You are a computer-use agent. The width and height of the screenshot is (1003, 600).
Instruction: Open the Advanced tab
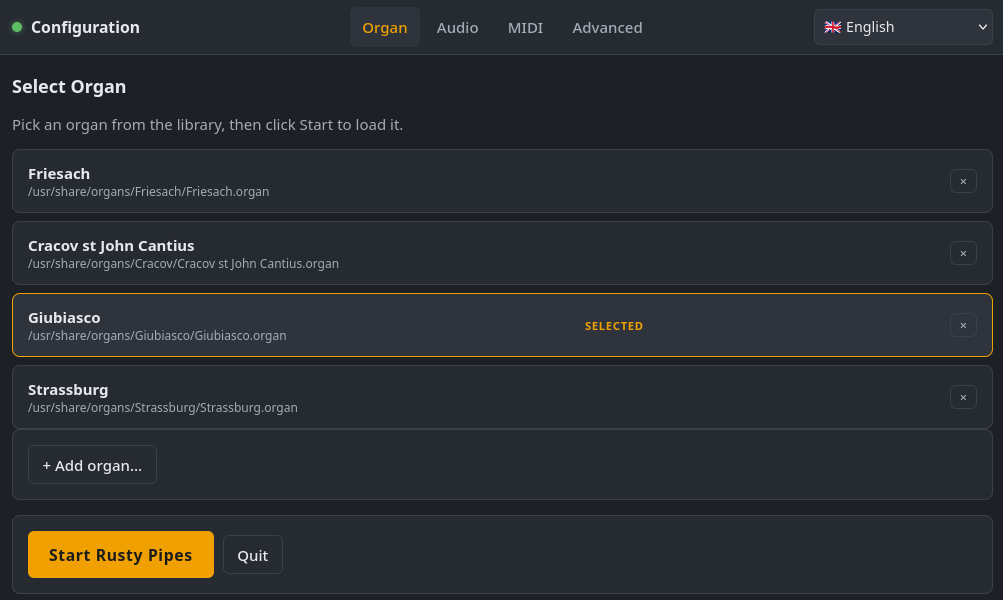[607, 28]
